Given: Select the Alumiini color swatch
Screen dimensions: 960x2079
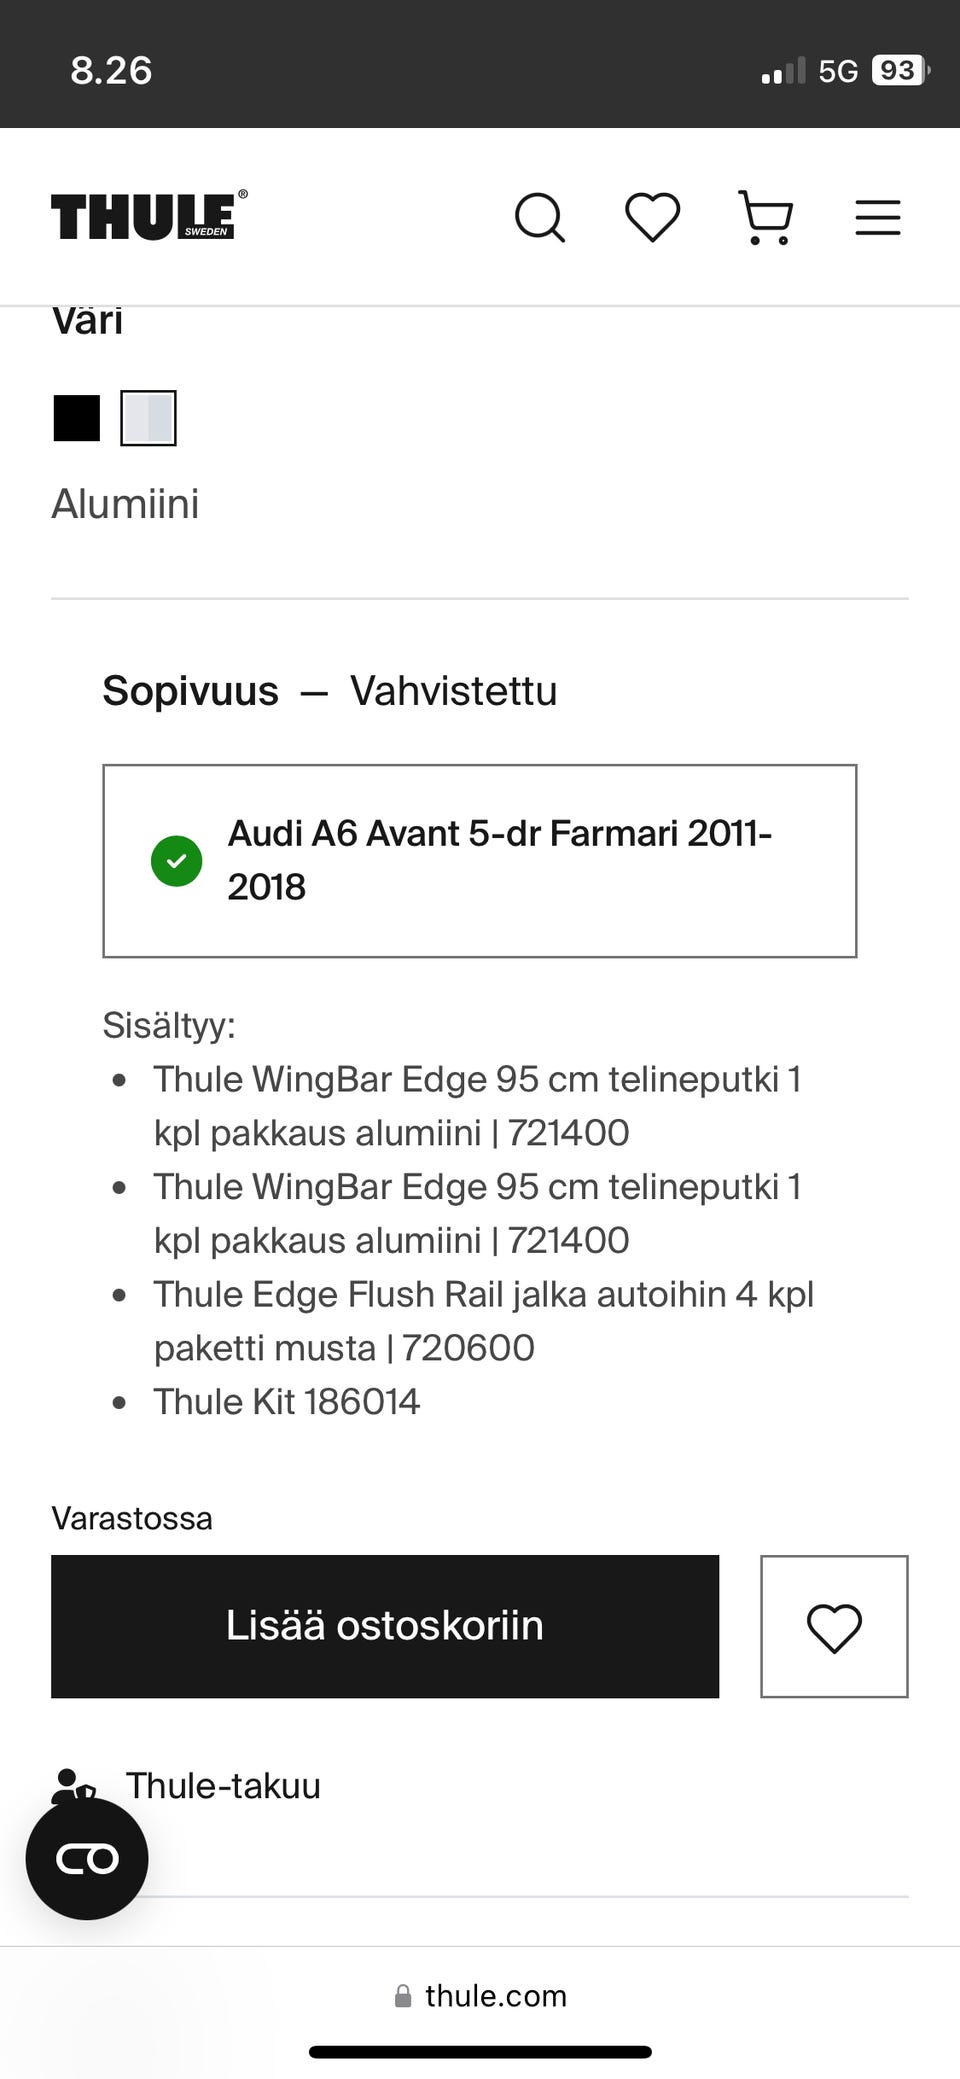Looking at the screenshot, I should [148, 417].
